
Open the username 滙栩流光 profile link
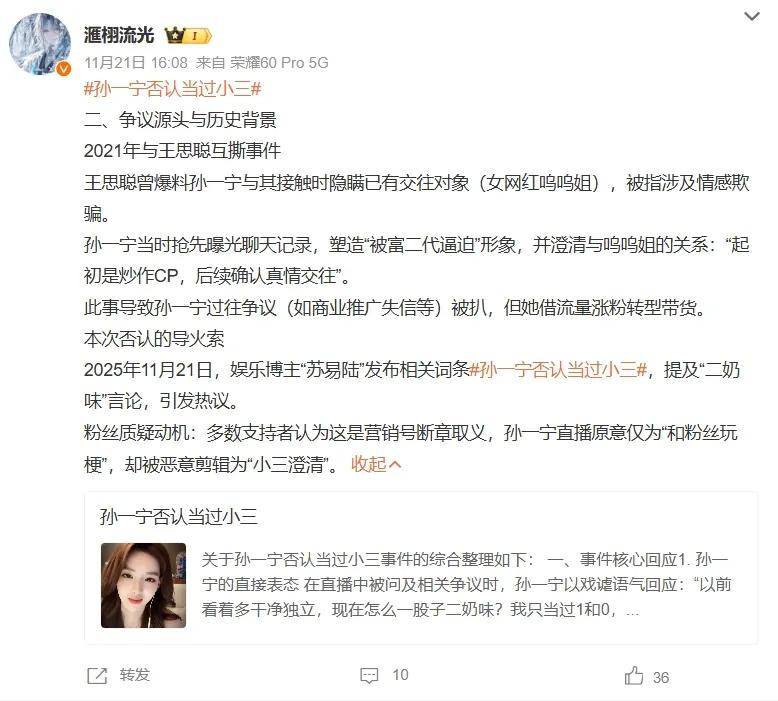(x=119, y=35)
